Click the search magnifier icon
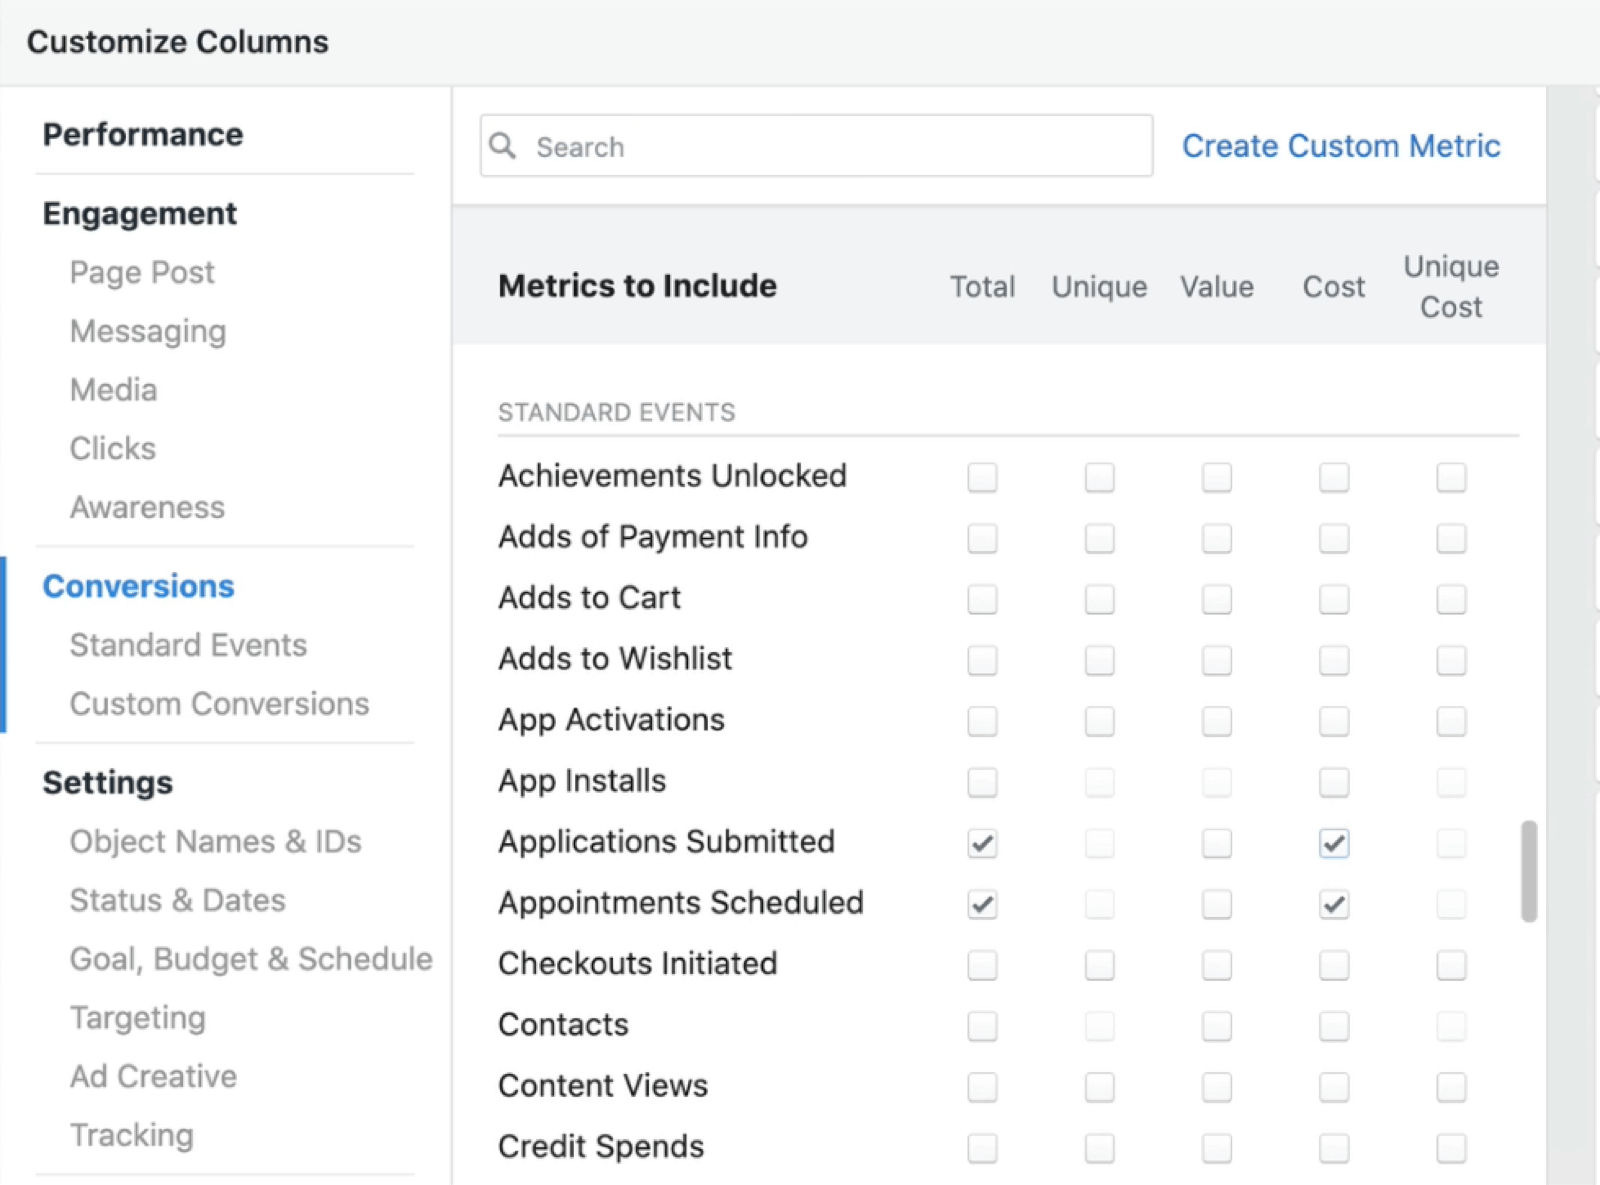Viewport: 1600px width, 1185px height. click(503, 146)
